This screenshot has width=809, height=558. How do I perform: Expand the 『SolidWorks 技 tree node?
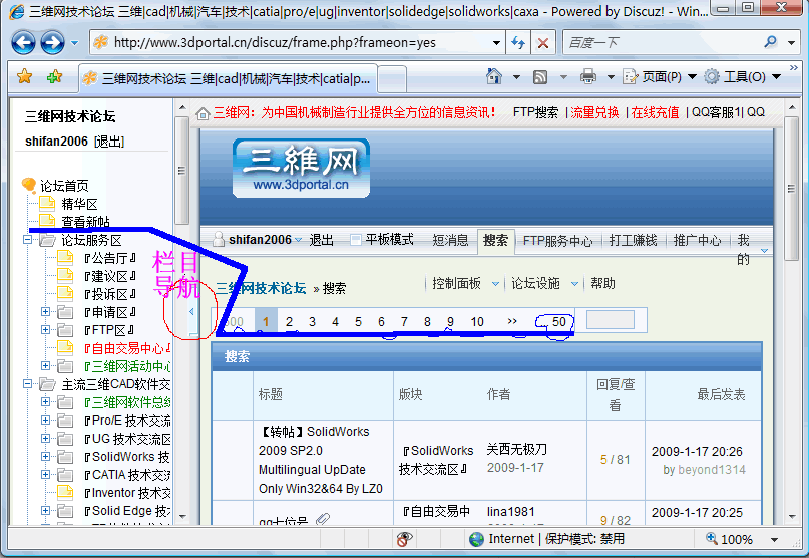[45, 456]
